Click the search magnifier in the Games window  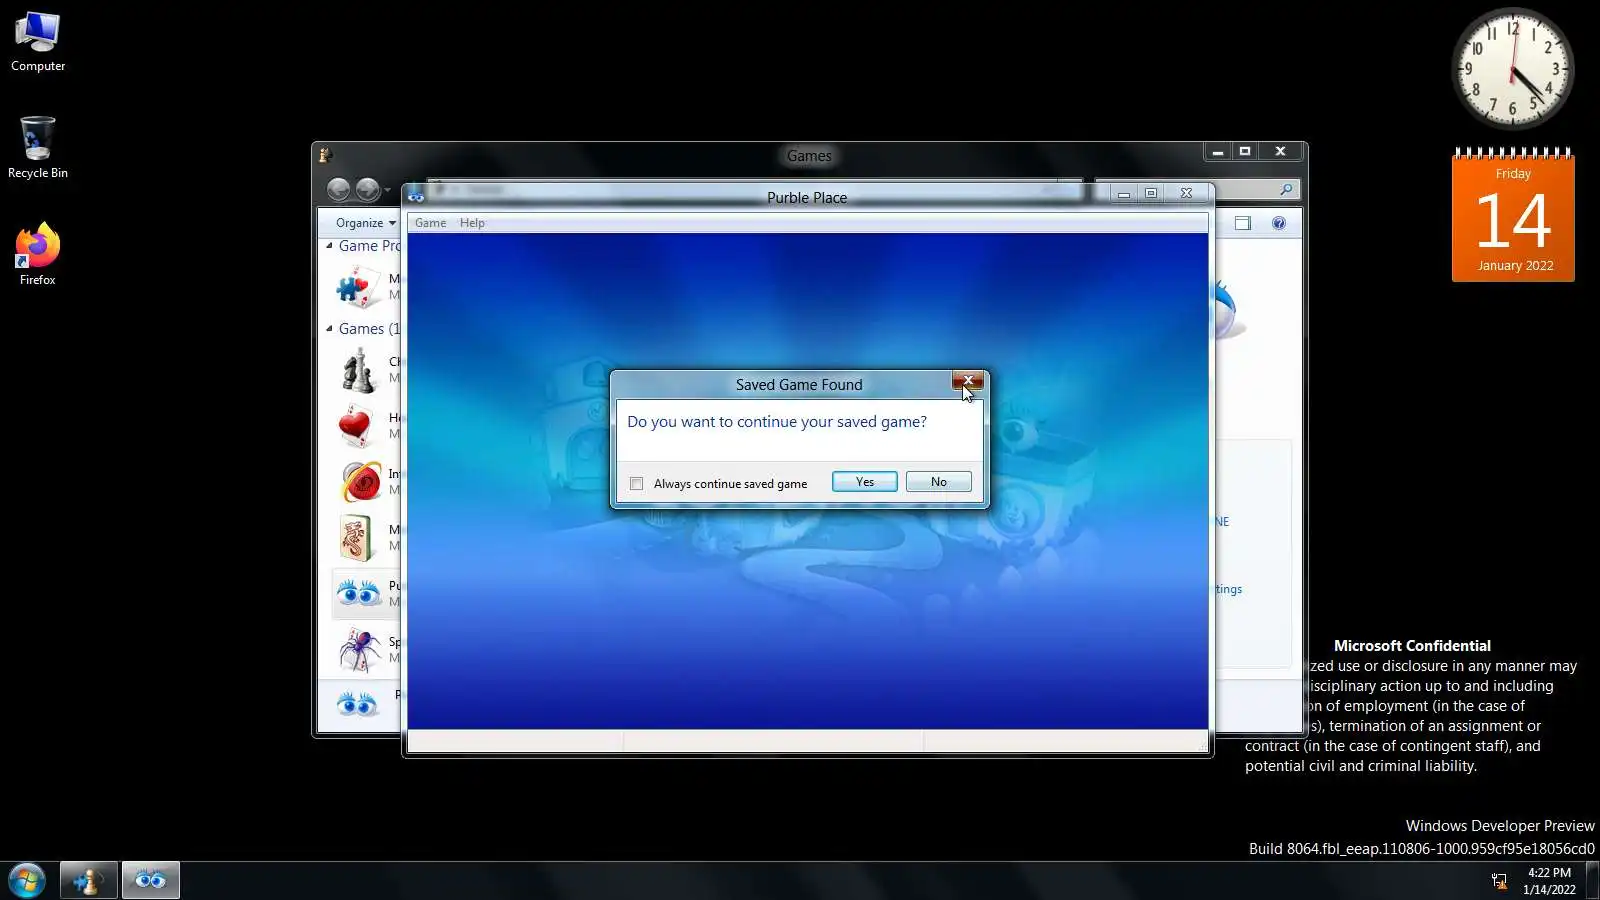(1286, 189)
